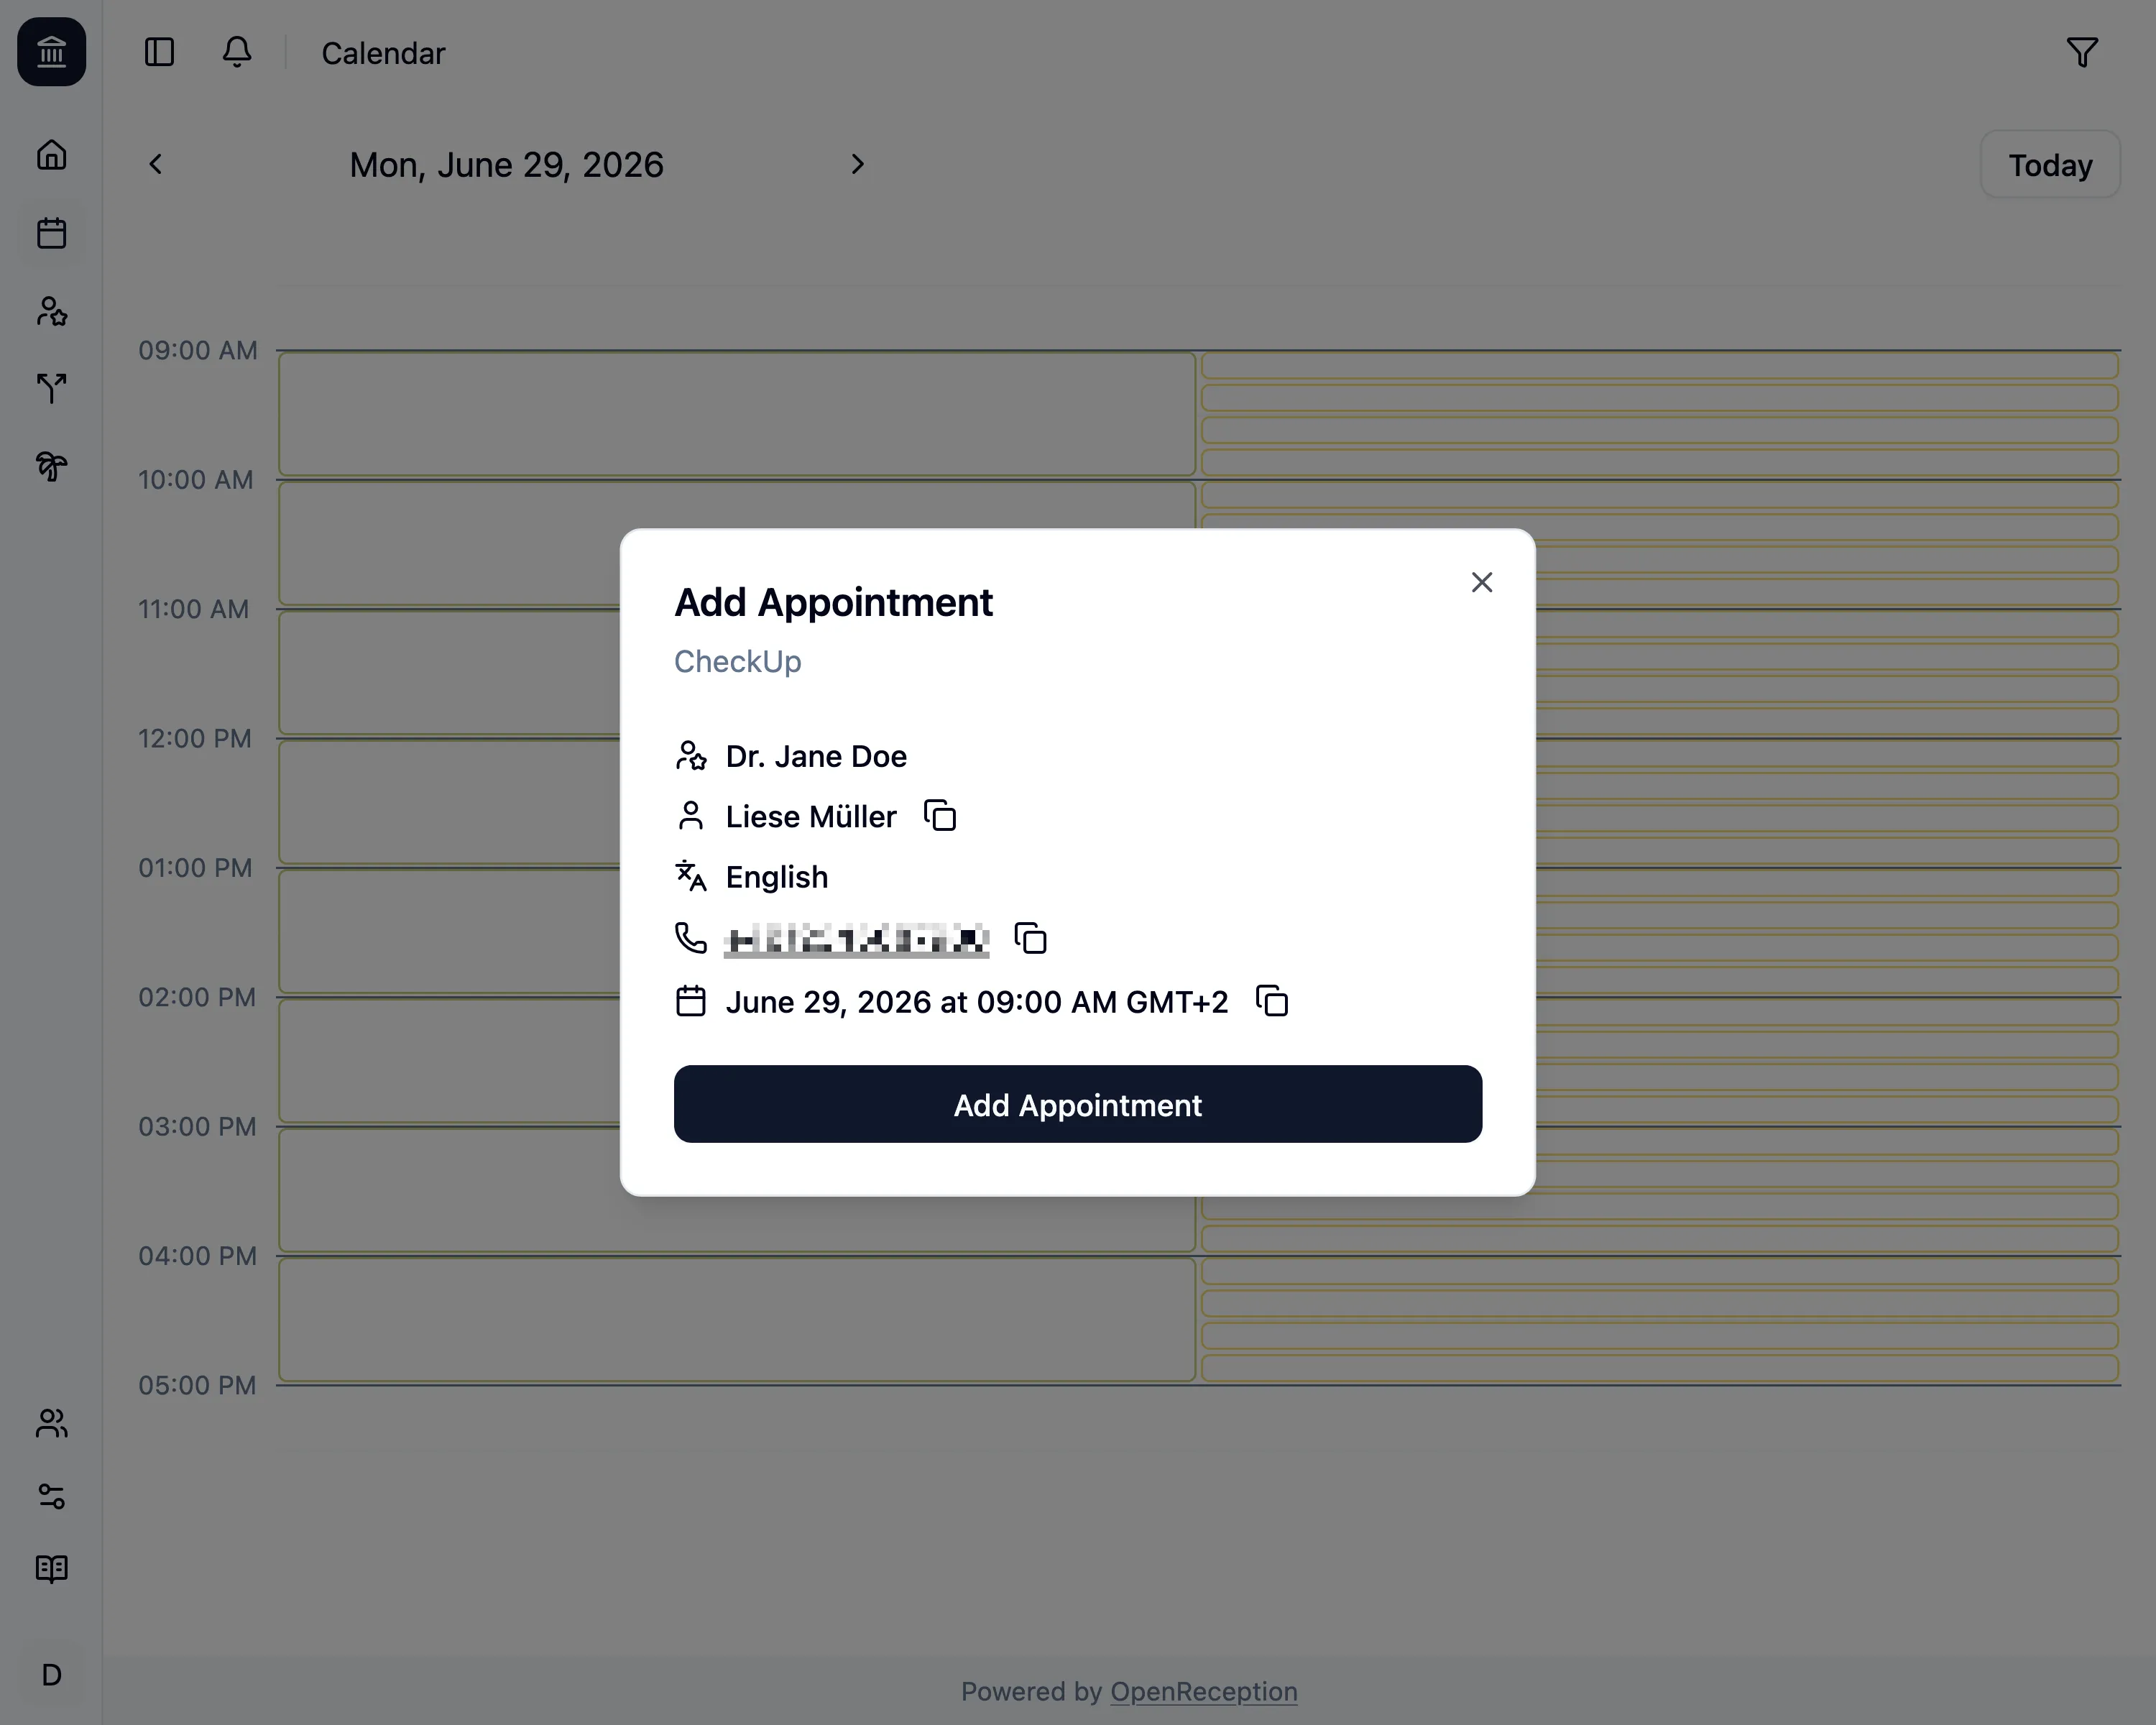Click the blurred phone number link
2156x1725 pixels.
coord(856,939)
